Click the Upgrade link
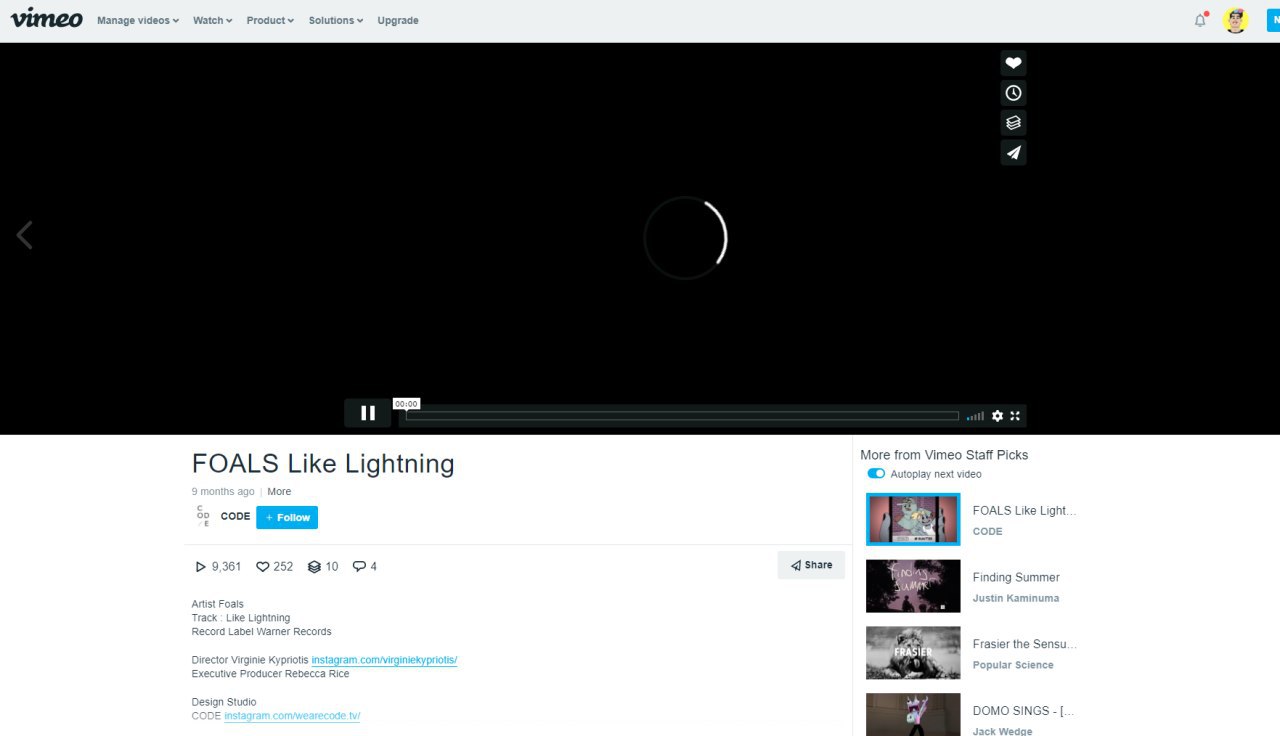1280x736 pixels. [x=398, y=20]
